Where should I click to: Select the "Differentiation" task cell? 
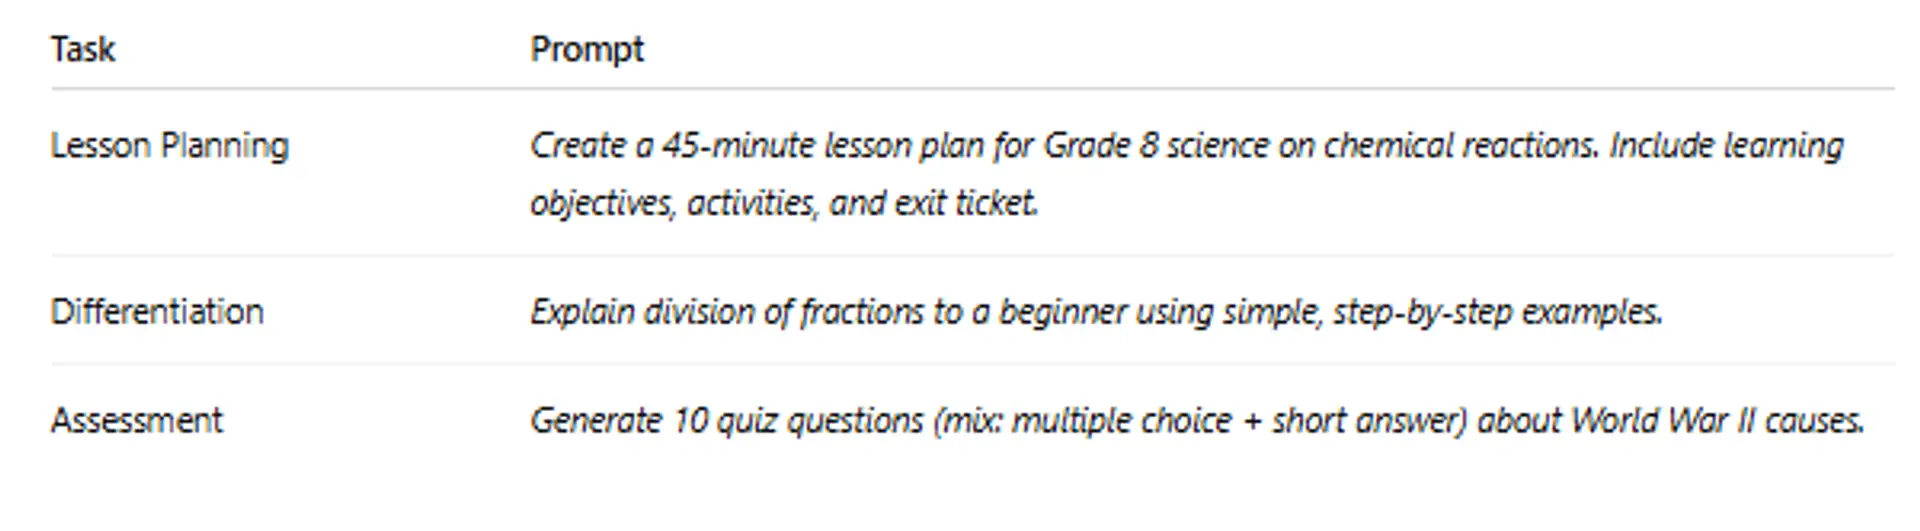pos(158,312)
